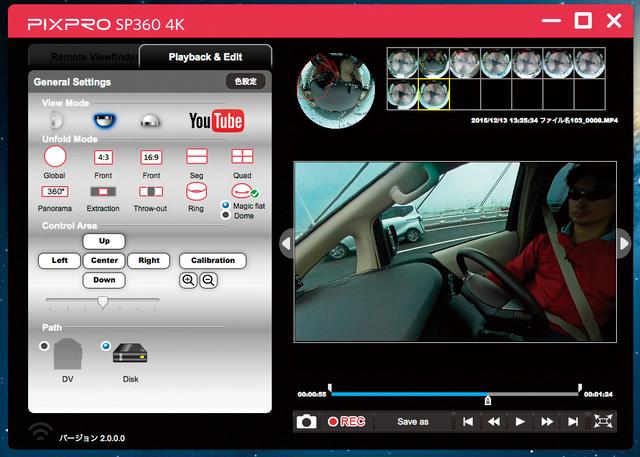Viewport: 640px width, 457px height.
Task: Show previous image with left arrow
Action: click(x=286, y=244)
